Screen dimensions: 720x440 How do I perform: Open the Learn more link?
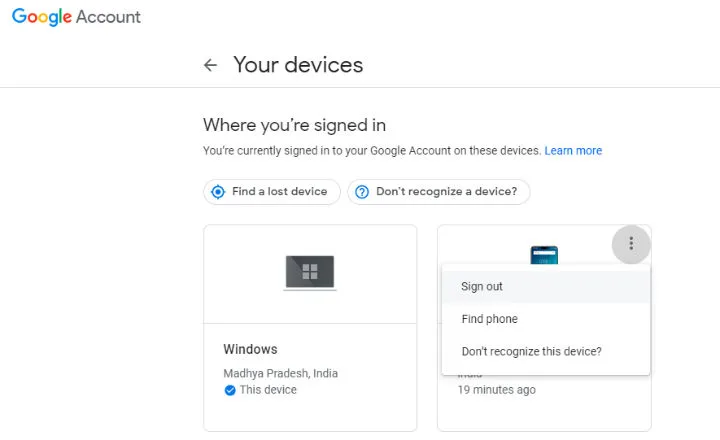coord(573,151)
